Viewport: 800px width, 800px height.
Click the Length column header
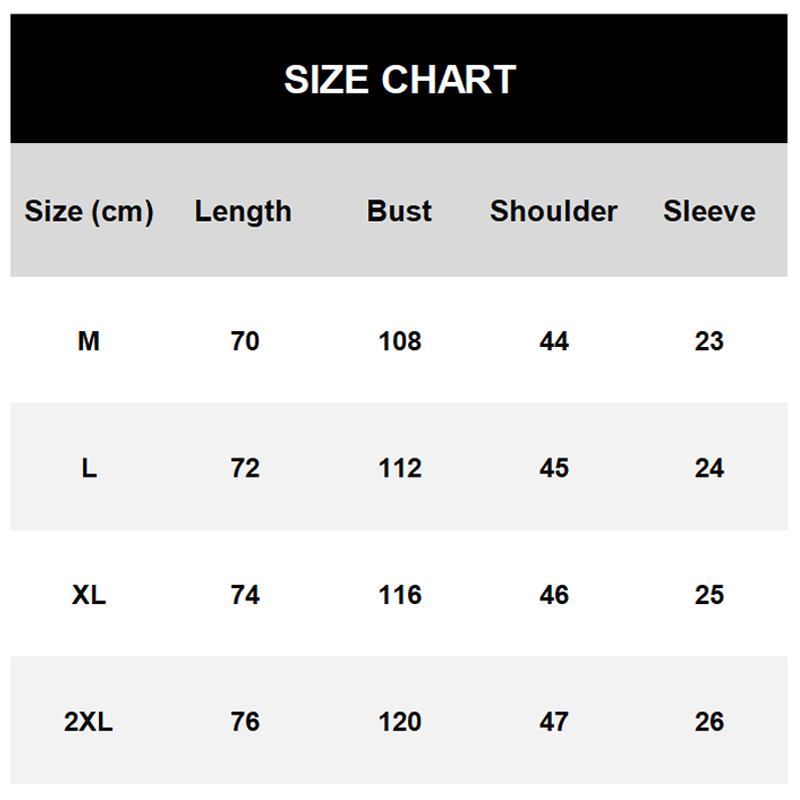pos(243,211)
